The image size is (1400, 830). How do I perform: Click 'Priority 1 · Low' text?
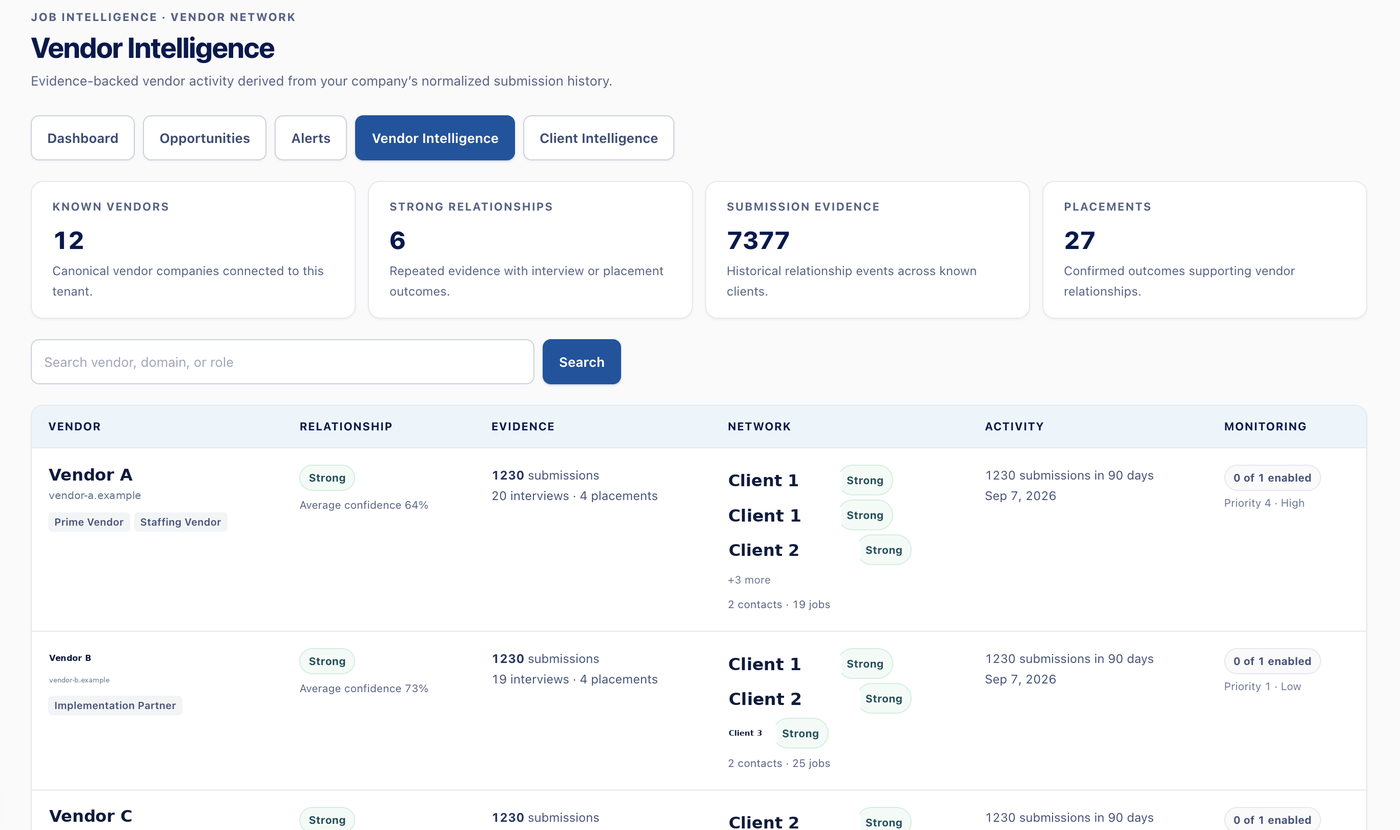pos(1263,686)
